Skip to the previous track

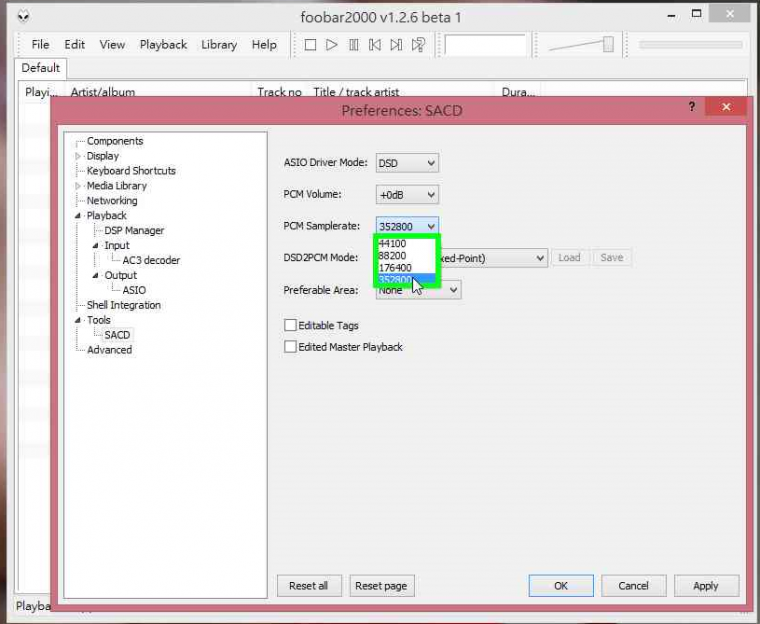point(375,45)
